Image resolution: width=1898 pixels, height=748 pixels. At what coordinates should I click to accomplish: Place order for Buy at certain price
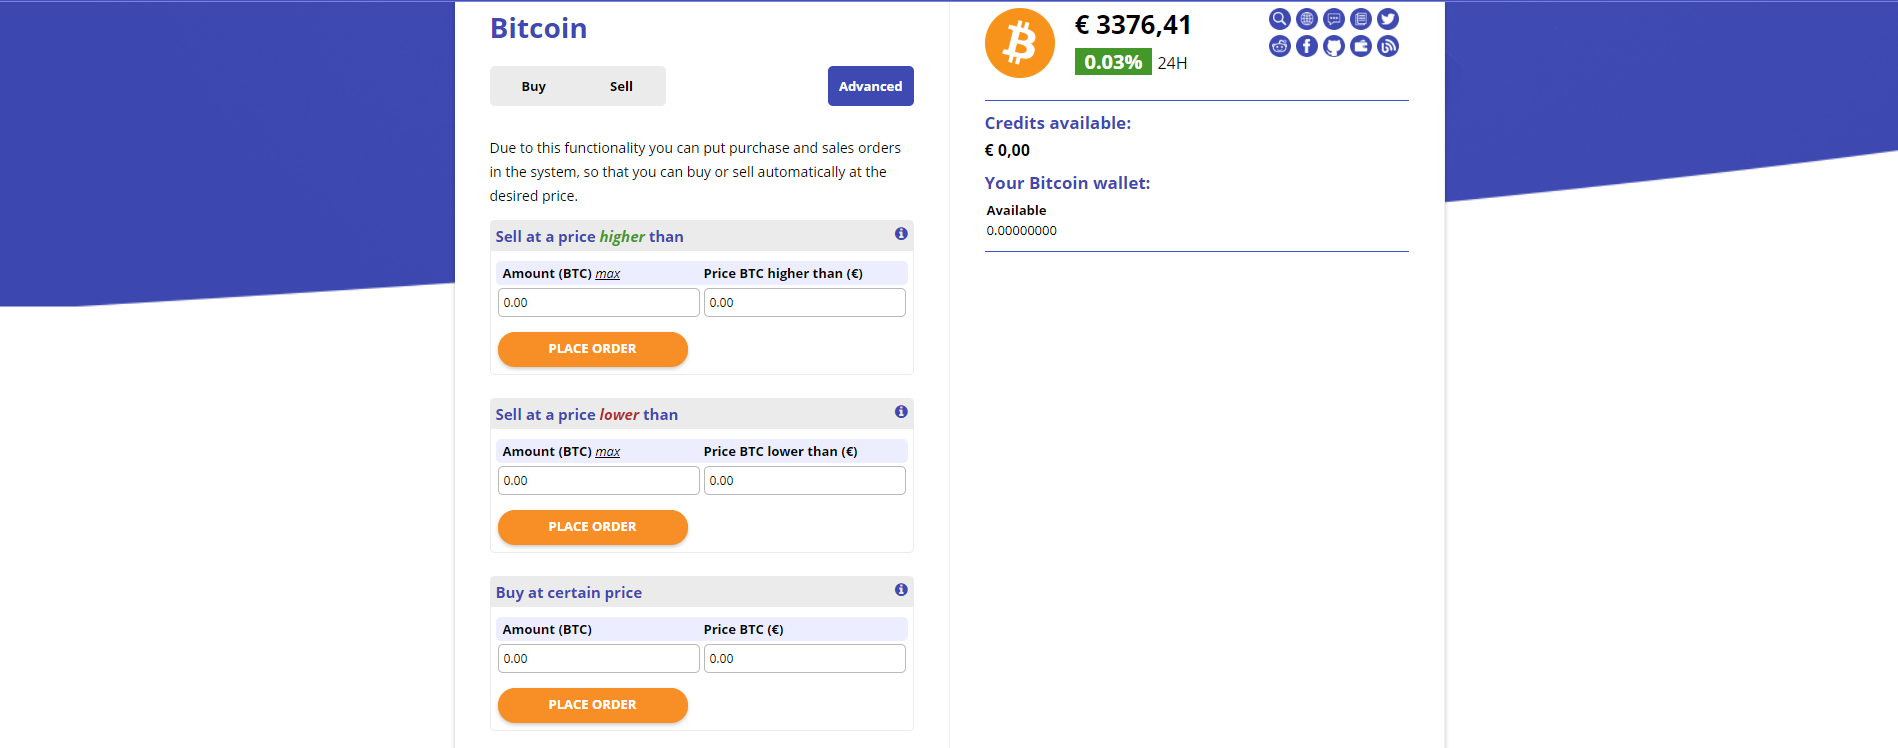(592, 705)
